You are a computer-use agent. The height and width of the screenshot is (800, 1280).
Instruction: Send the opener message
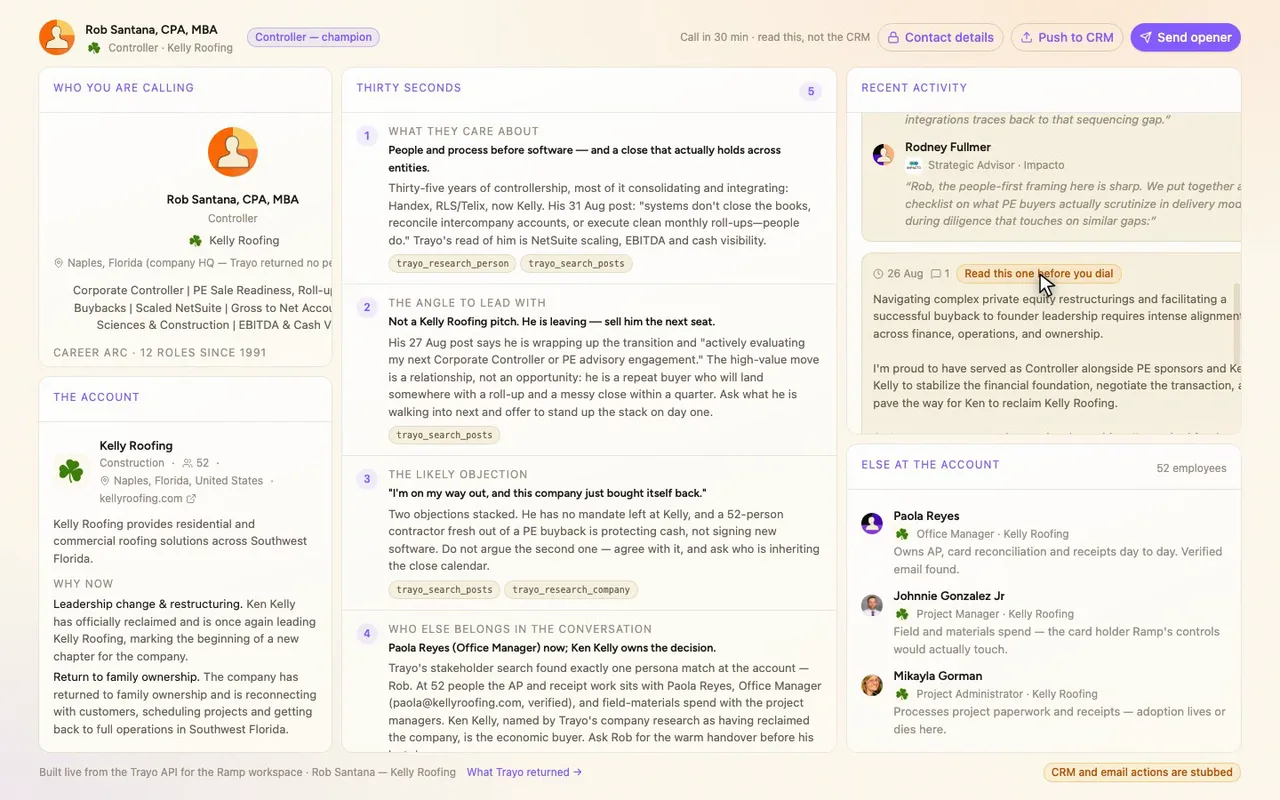click(x=1185, y=38)
